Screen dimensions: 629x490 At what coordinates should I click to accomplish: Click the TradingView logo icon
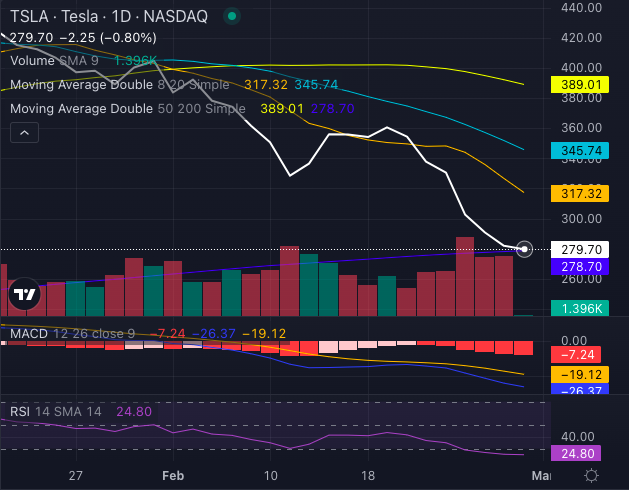(25, 294)
